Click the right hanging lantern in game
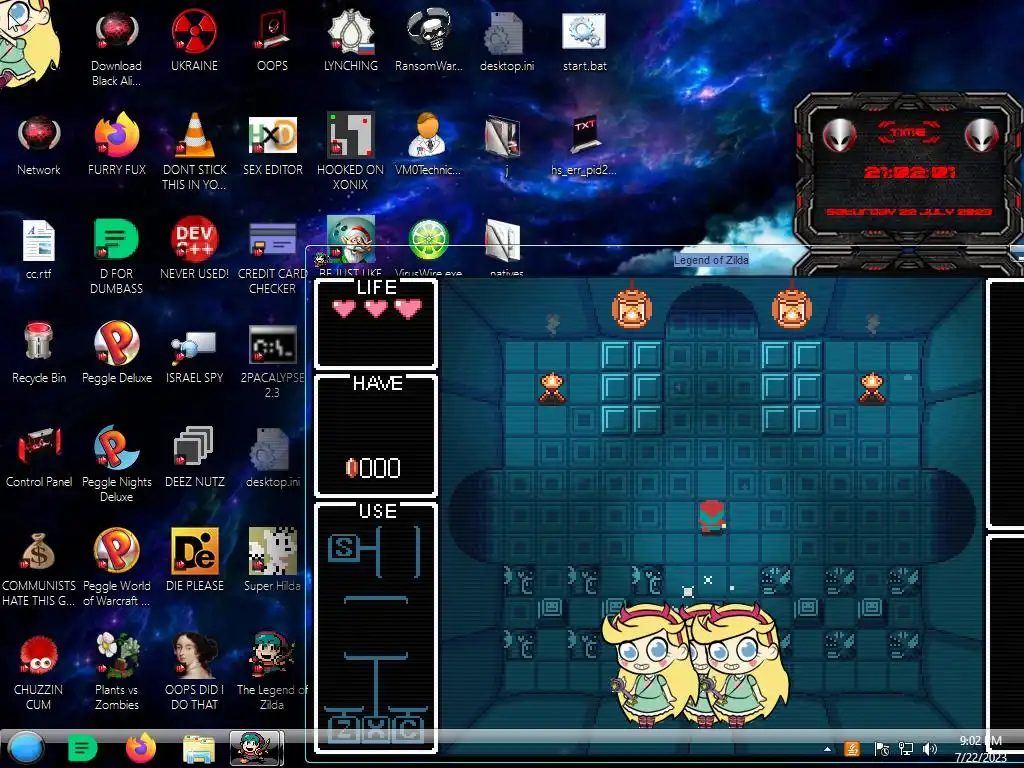Viewport: 1024px width, 768px height. pos(792,307)
